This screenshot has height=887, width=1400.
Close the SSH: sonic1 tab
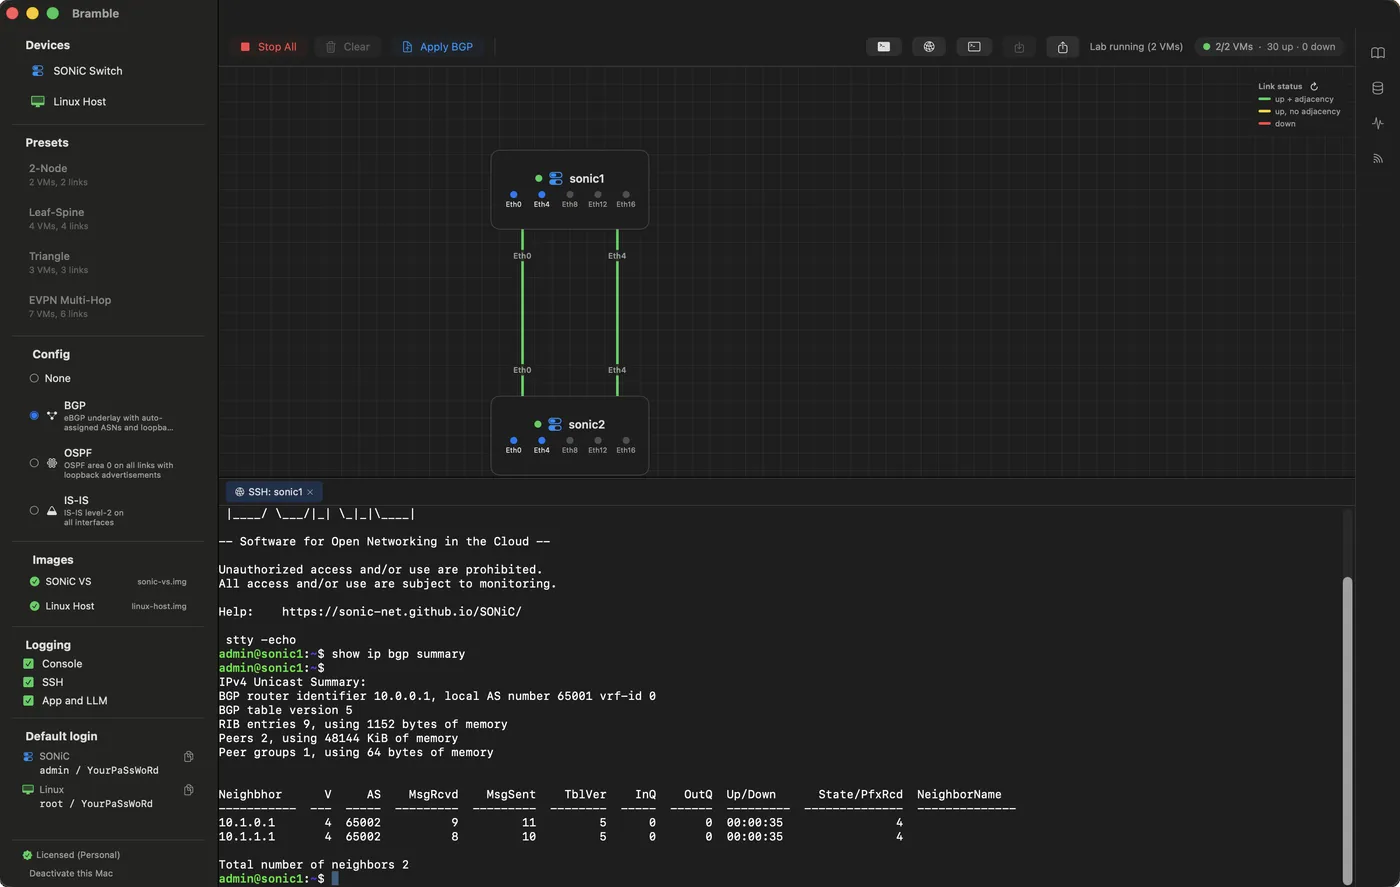point(310,492)
